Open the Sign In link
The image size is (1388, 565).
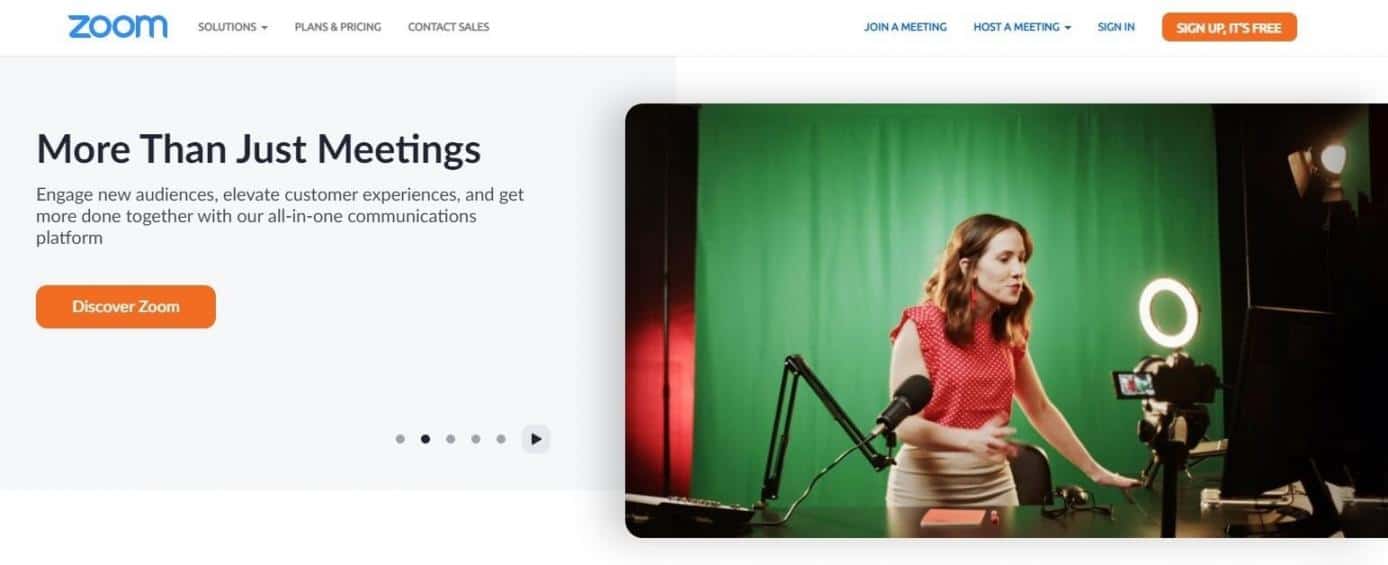tap(1116, 27)
